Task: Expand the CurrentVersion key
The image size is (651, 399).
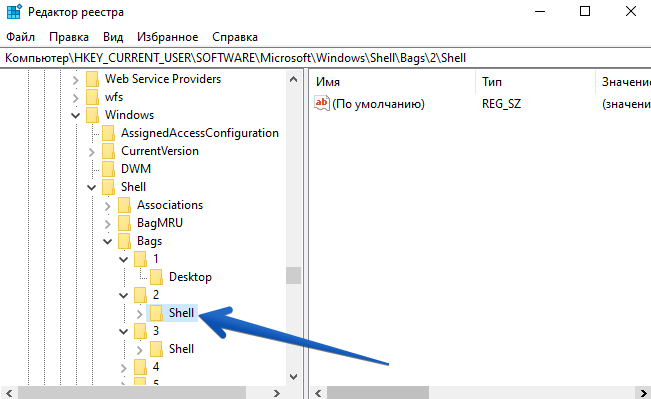Action: click(x=92, y=152)
